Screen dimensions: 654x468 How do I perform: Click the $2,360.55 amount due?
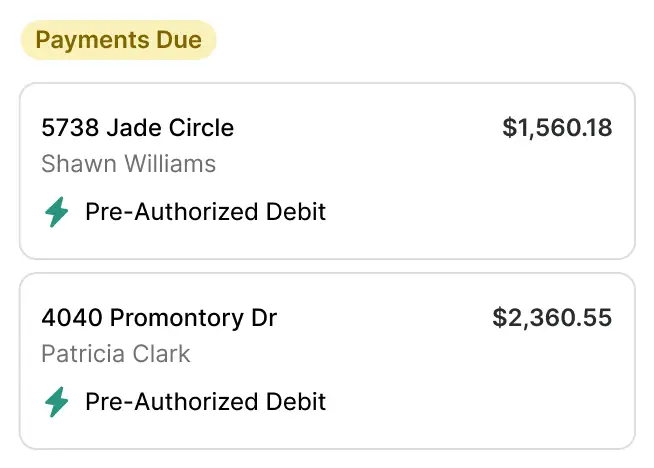point(552,318)
